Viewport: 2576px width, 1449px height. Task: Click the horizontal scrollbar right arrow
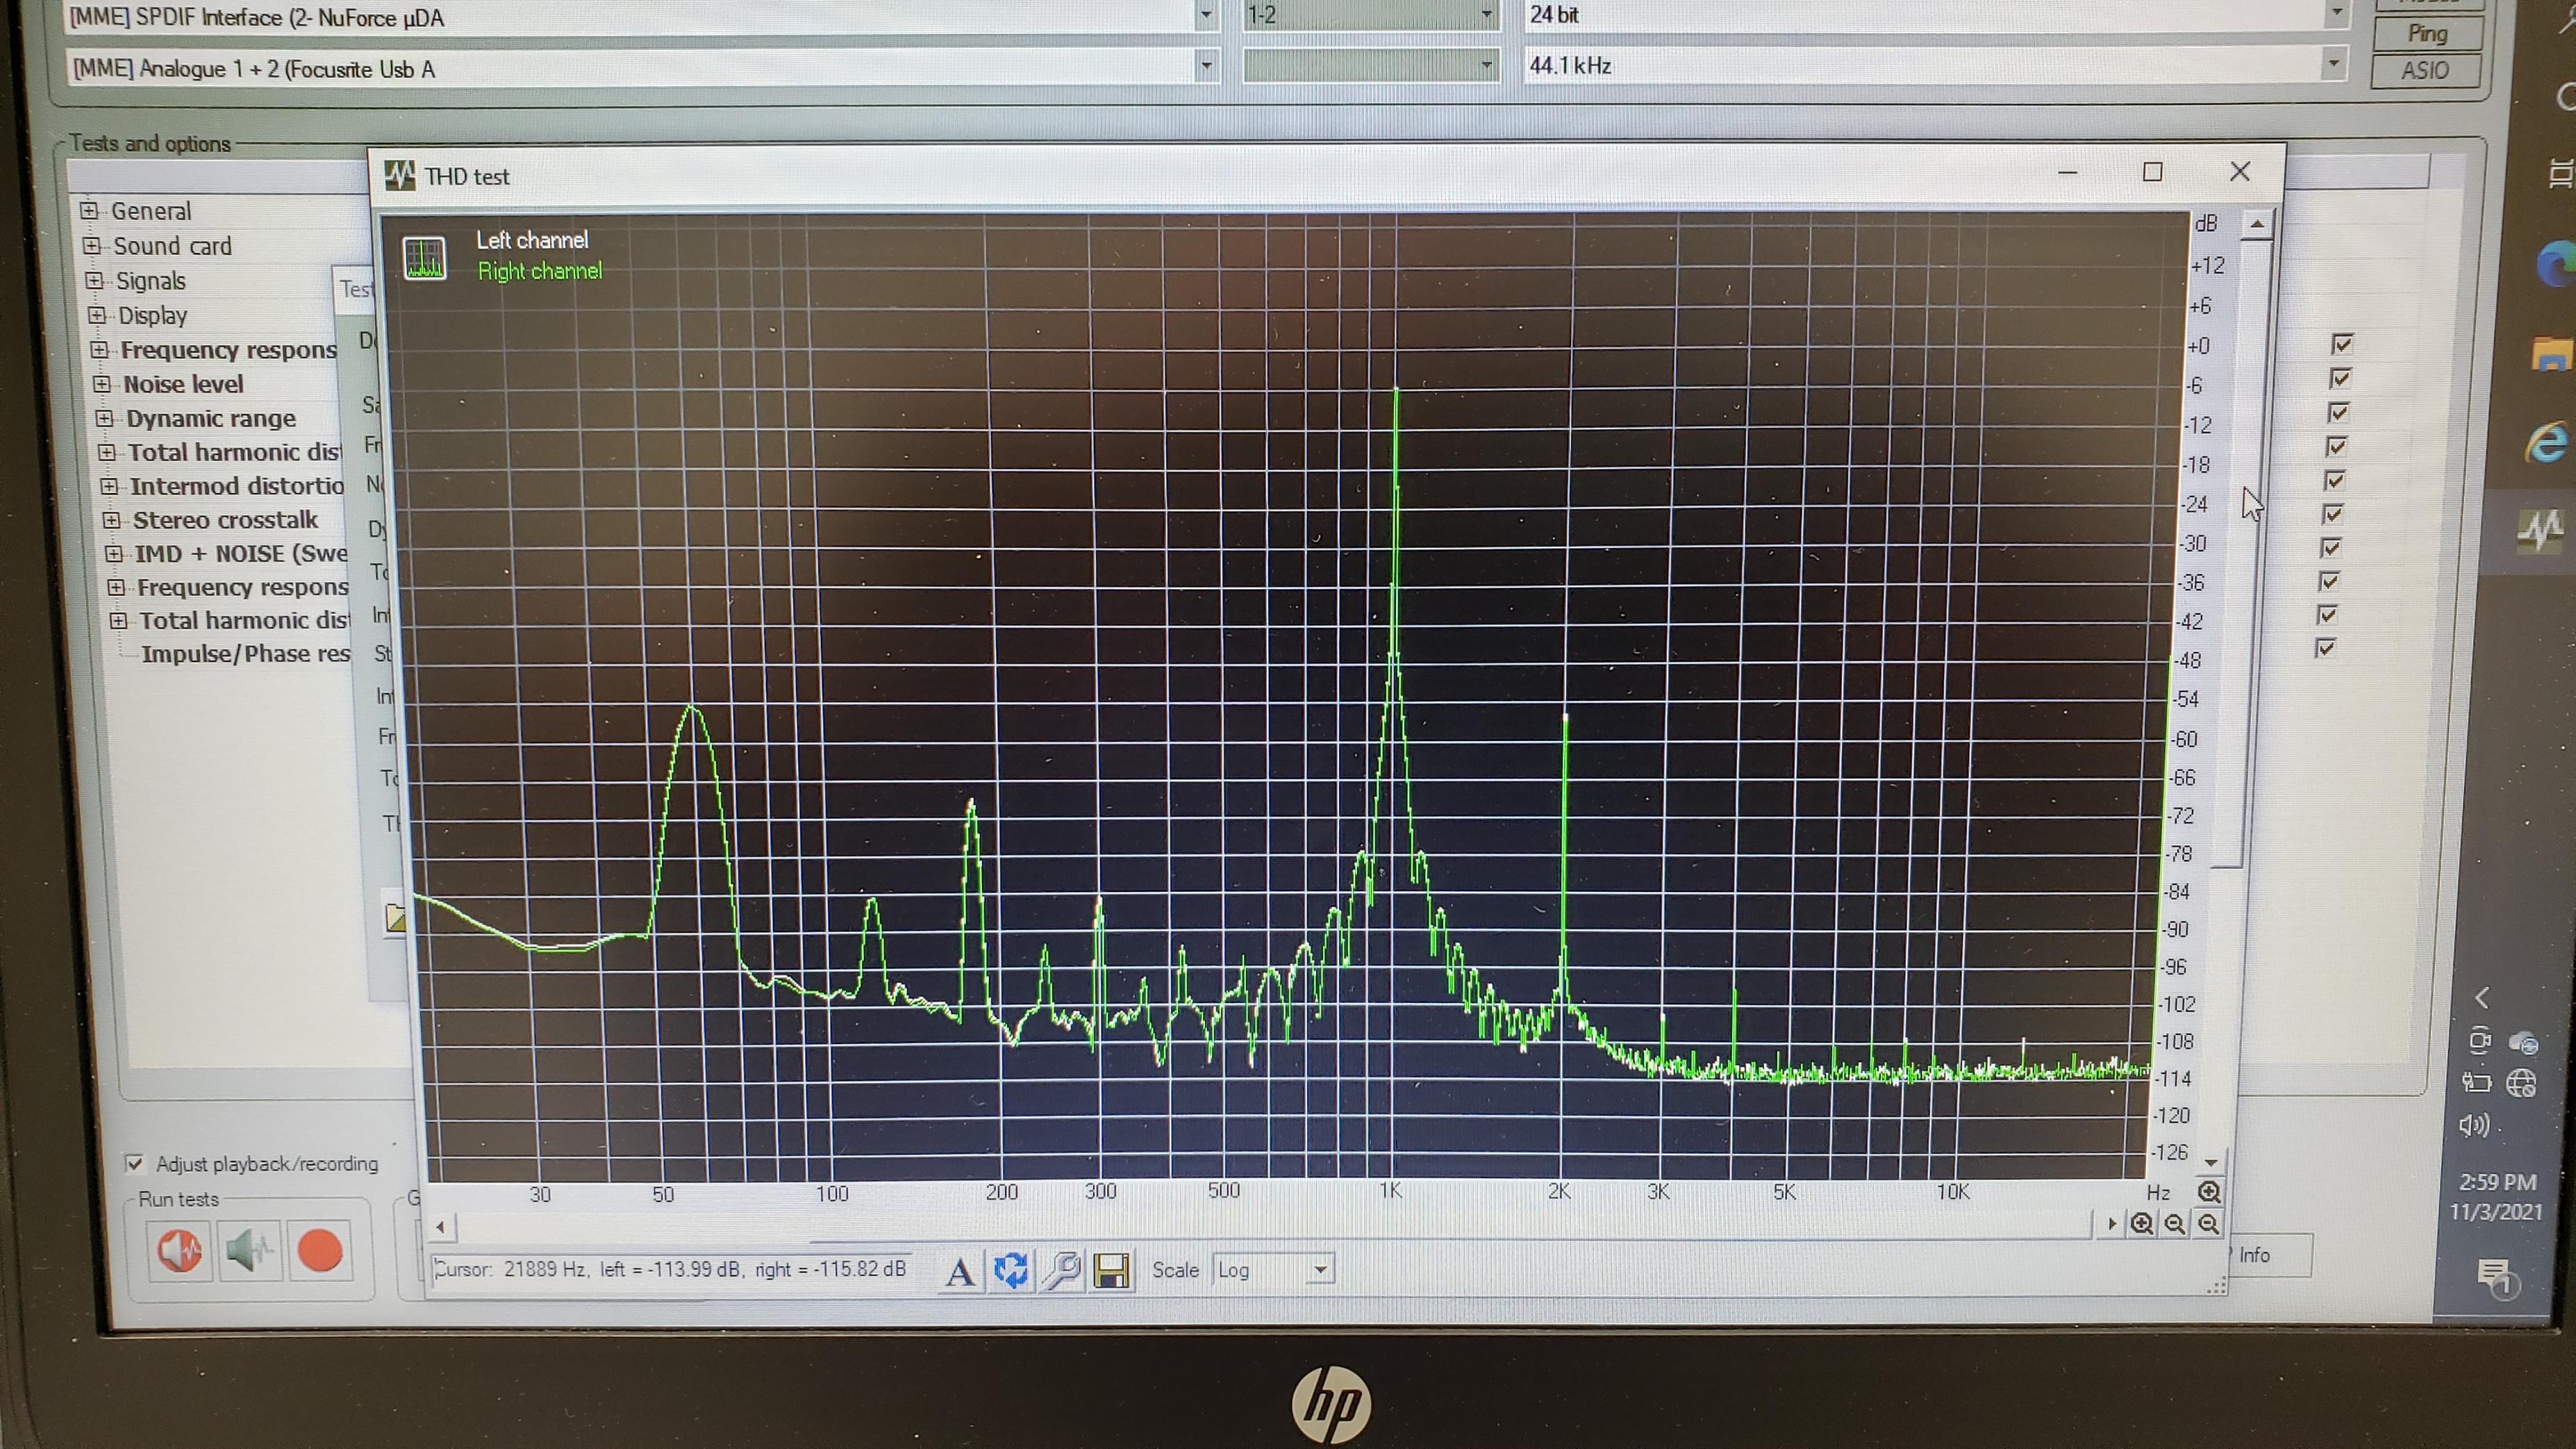2111,1224
